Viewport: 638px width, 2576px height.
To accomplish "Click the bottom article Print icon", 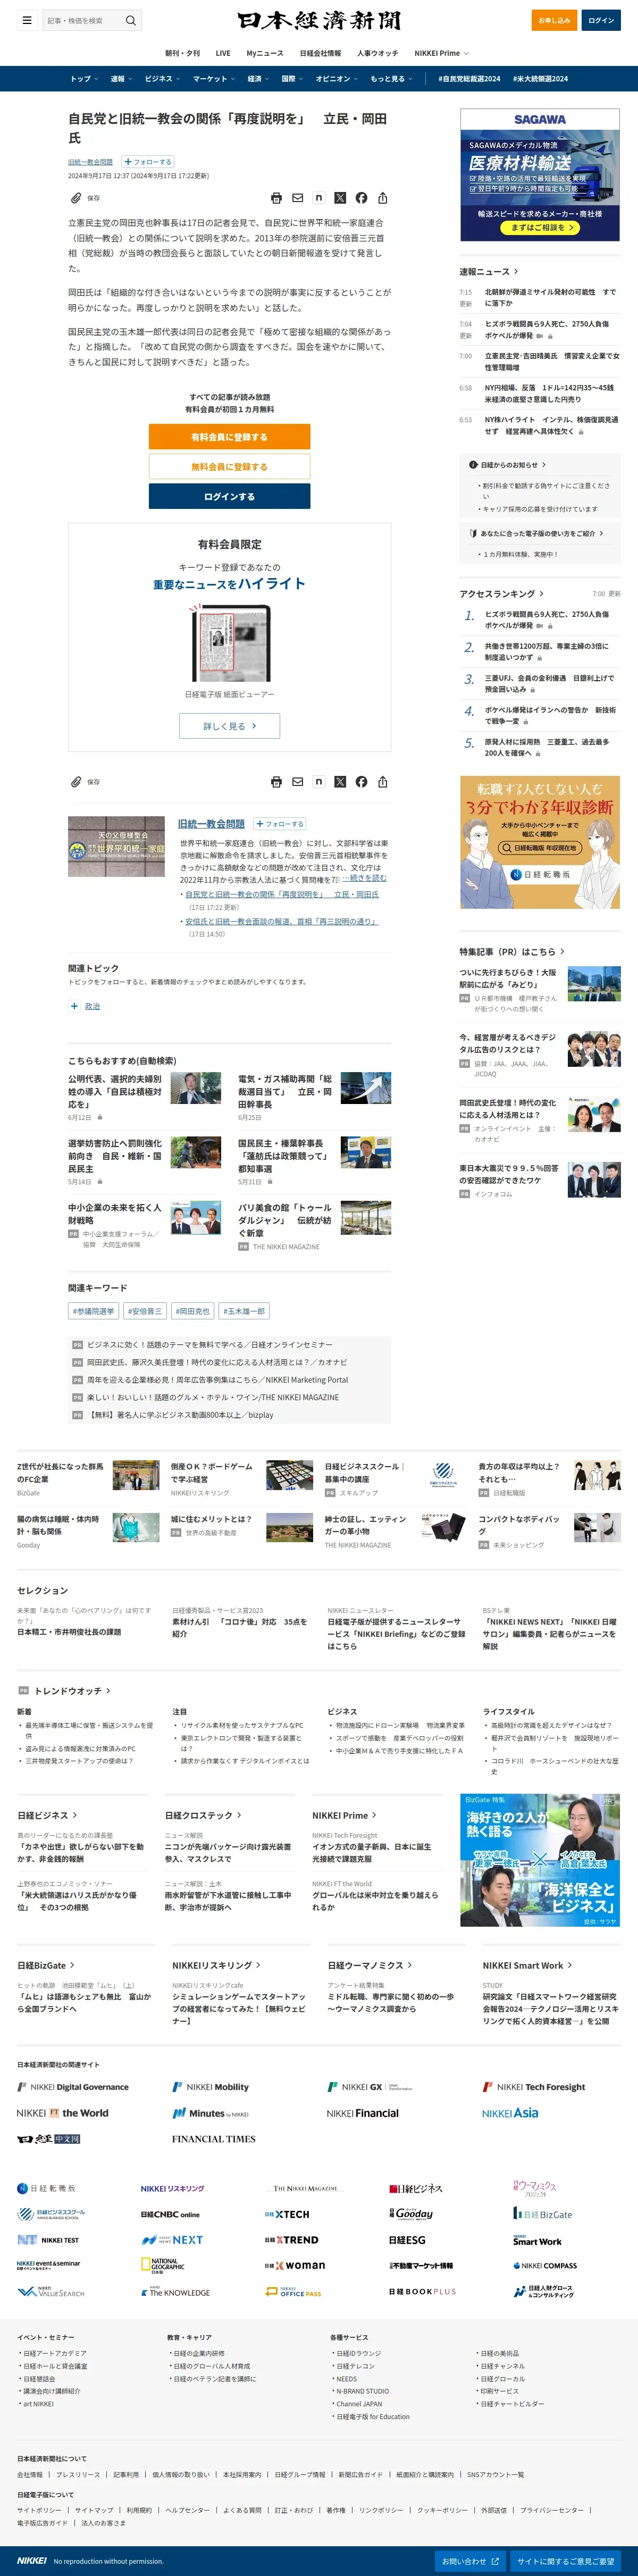I will point(277,782).
